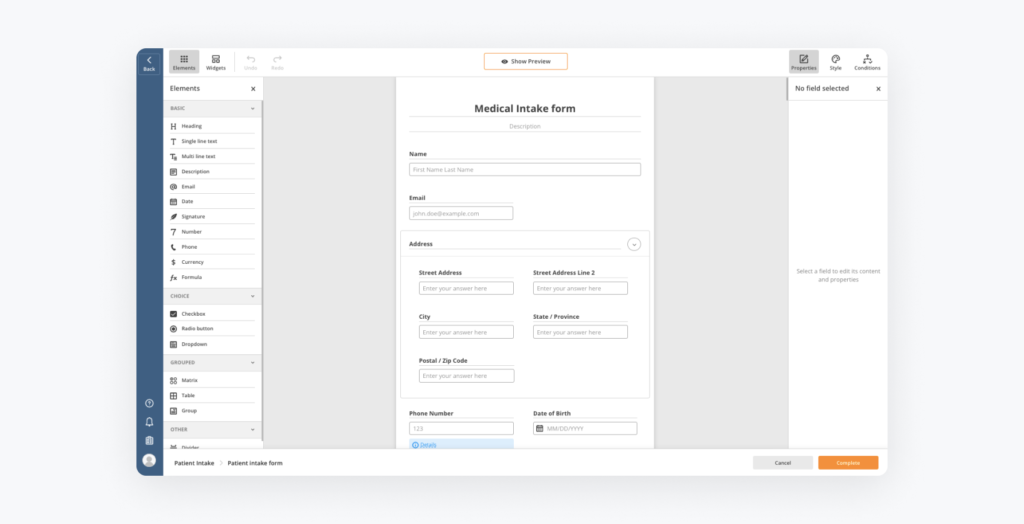Add the Radio button element
Viewport: 1024px width, 524px height.
click(x=197, y=329)
